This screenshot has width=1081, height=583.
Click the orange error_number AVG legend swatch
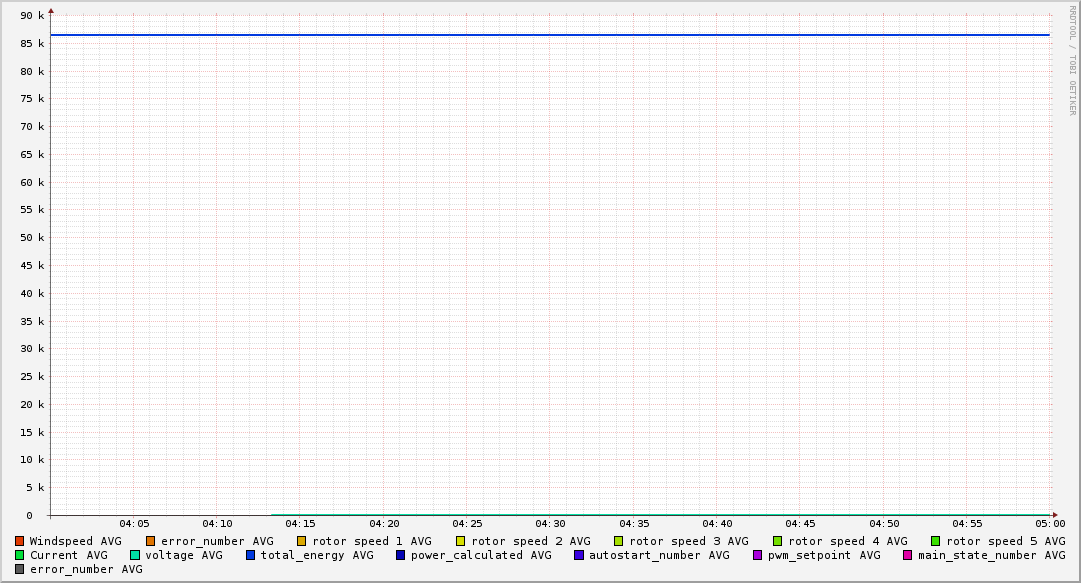click(150, 541)
